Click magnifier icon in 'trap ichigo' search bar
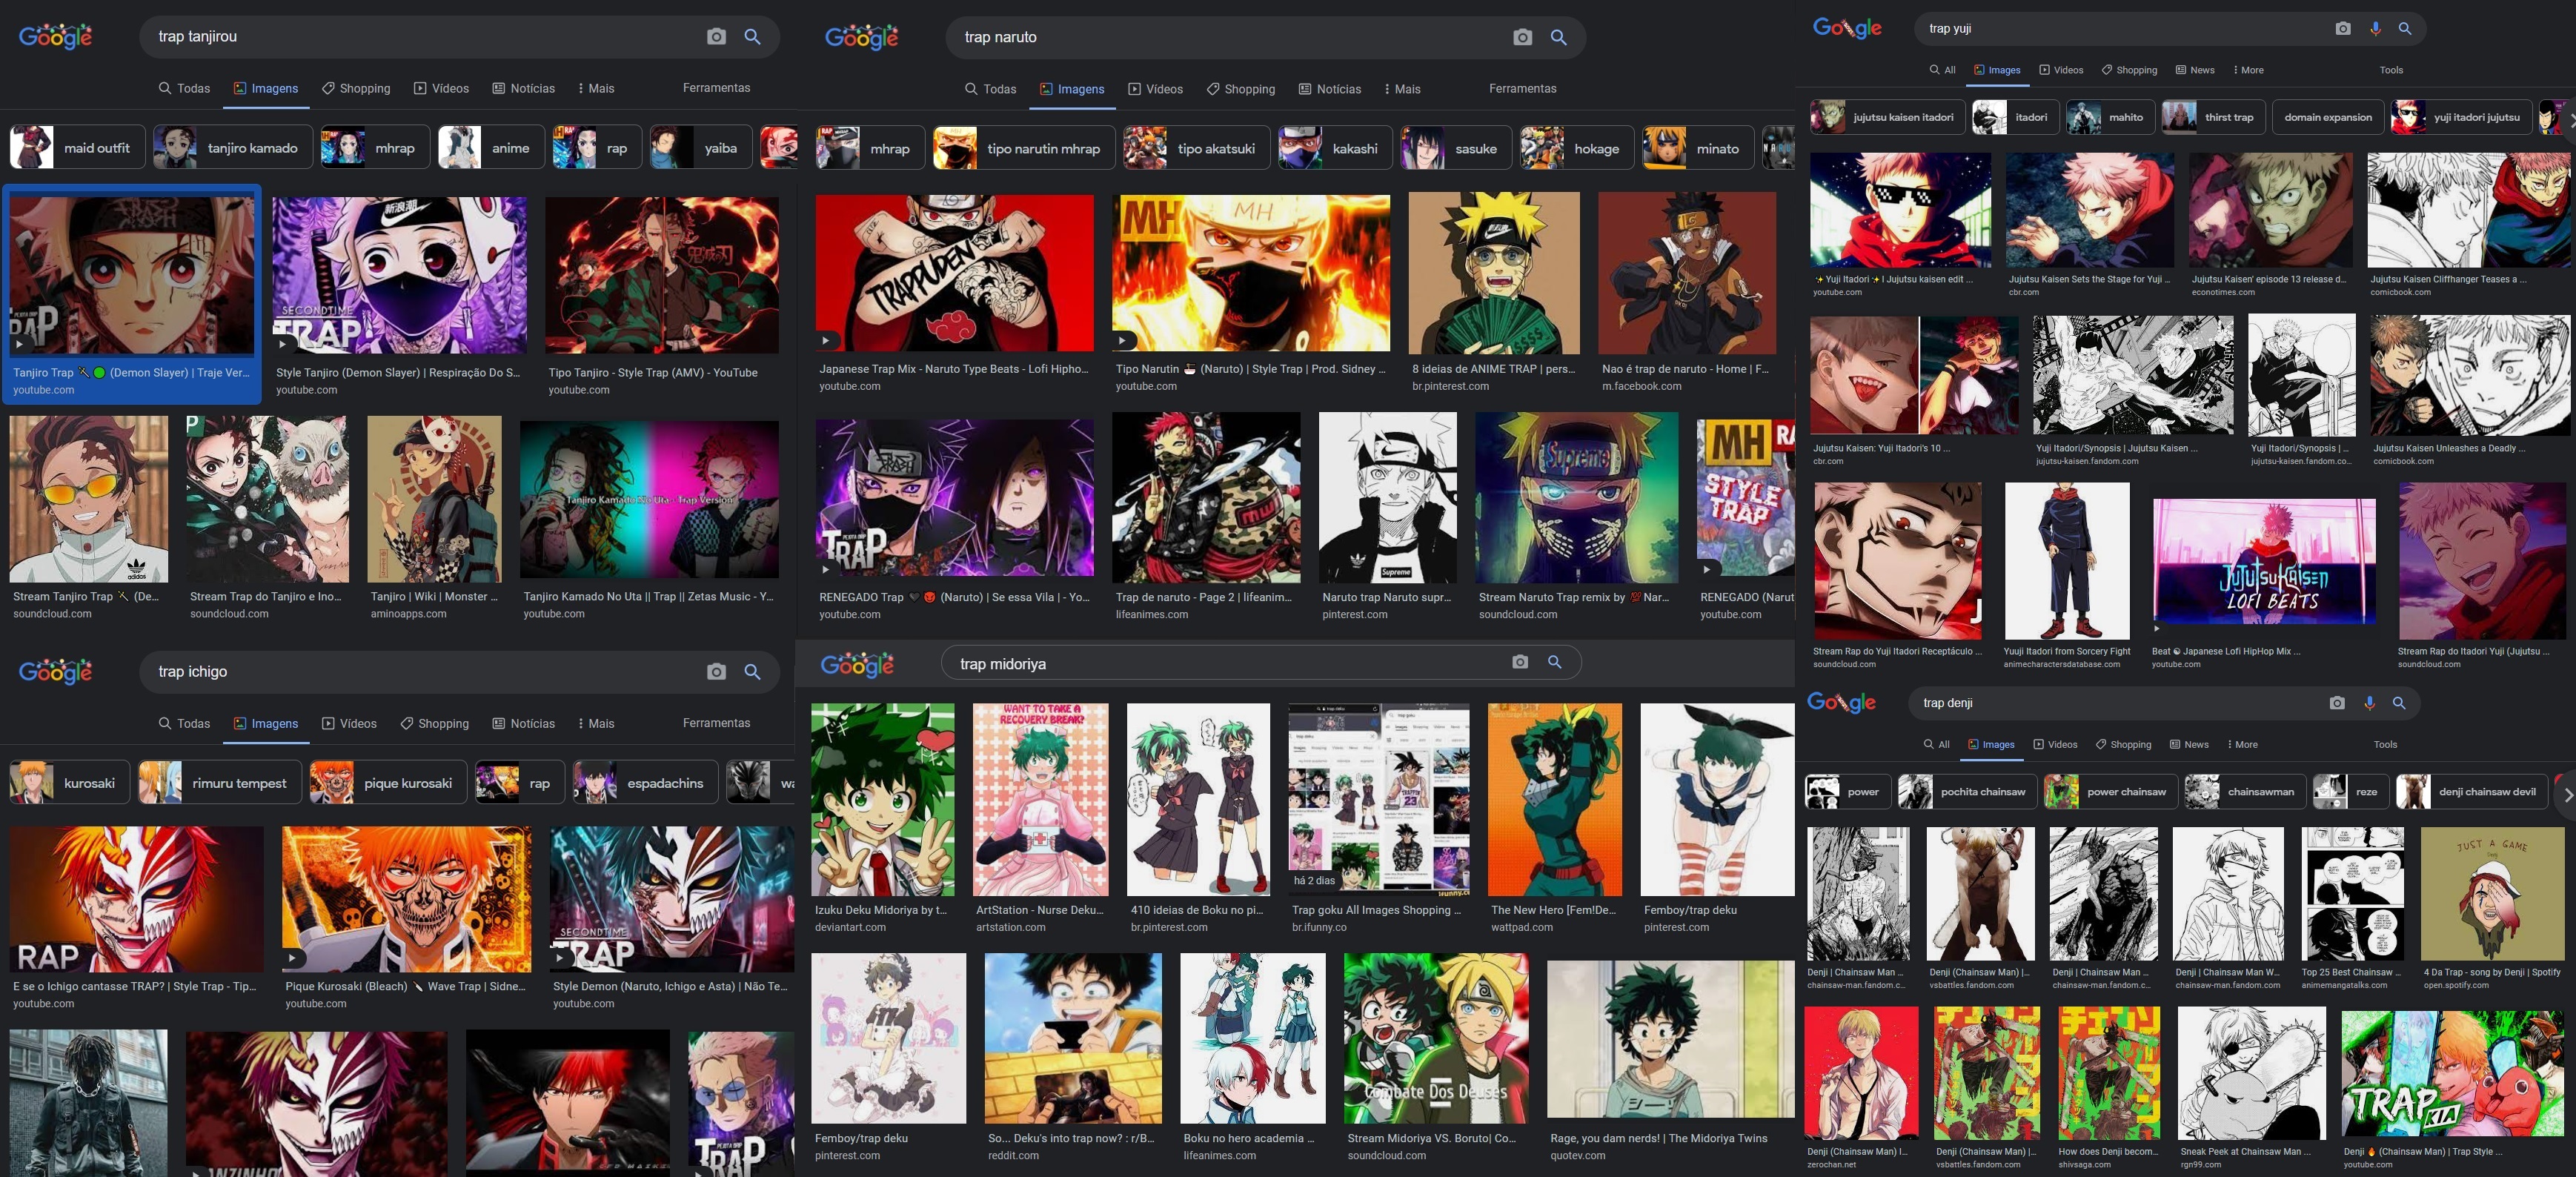This screenshot has height=1177, width=2576. (752, 671)
